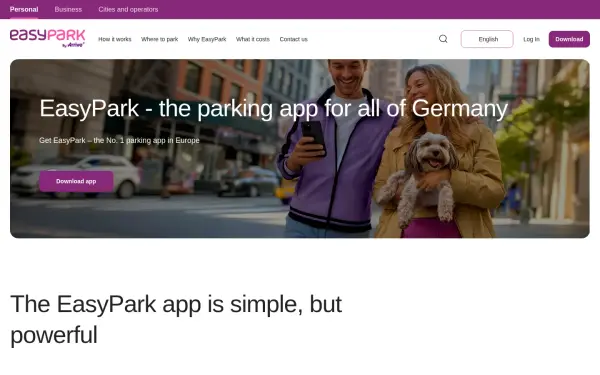Open the Why EasyPark menu item

(207, 39)
